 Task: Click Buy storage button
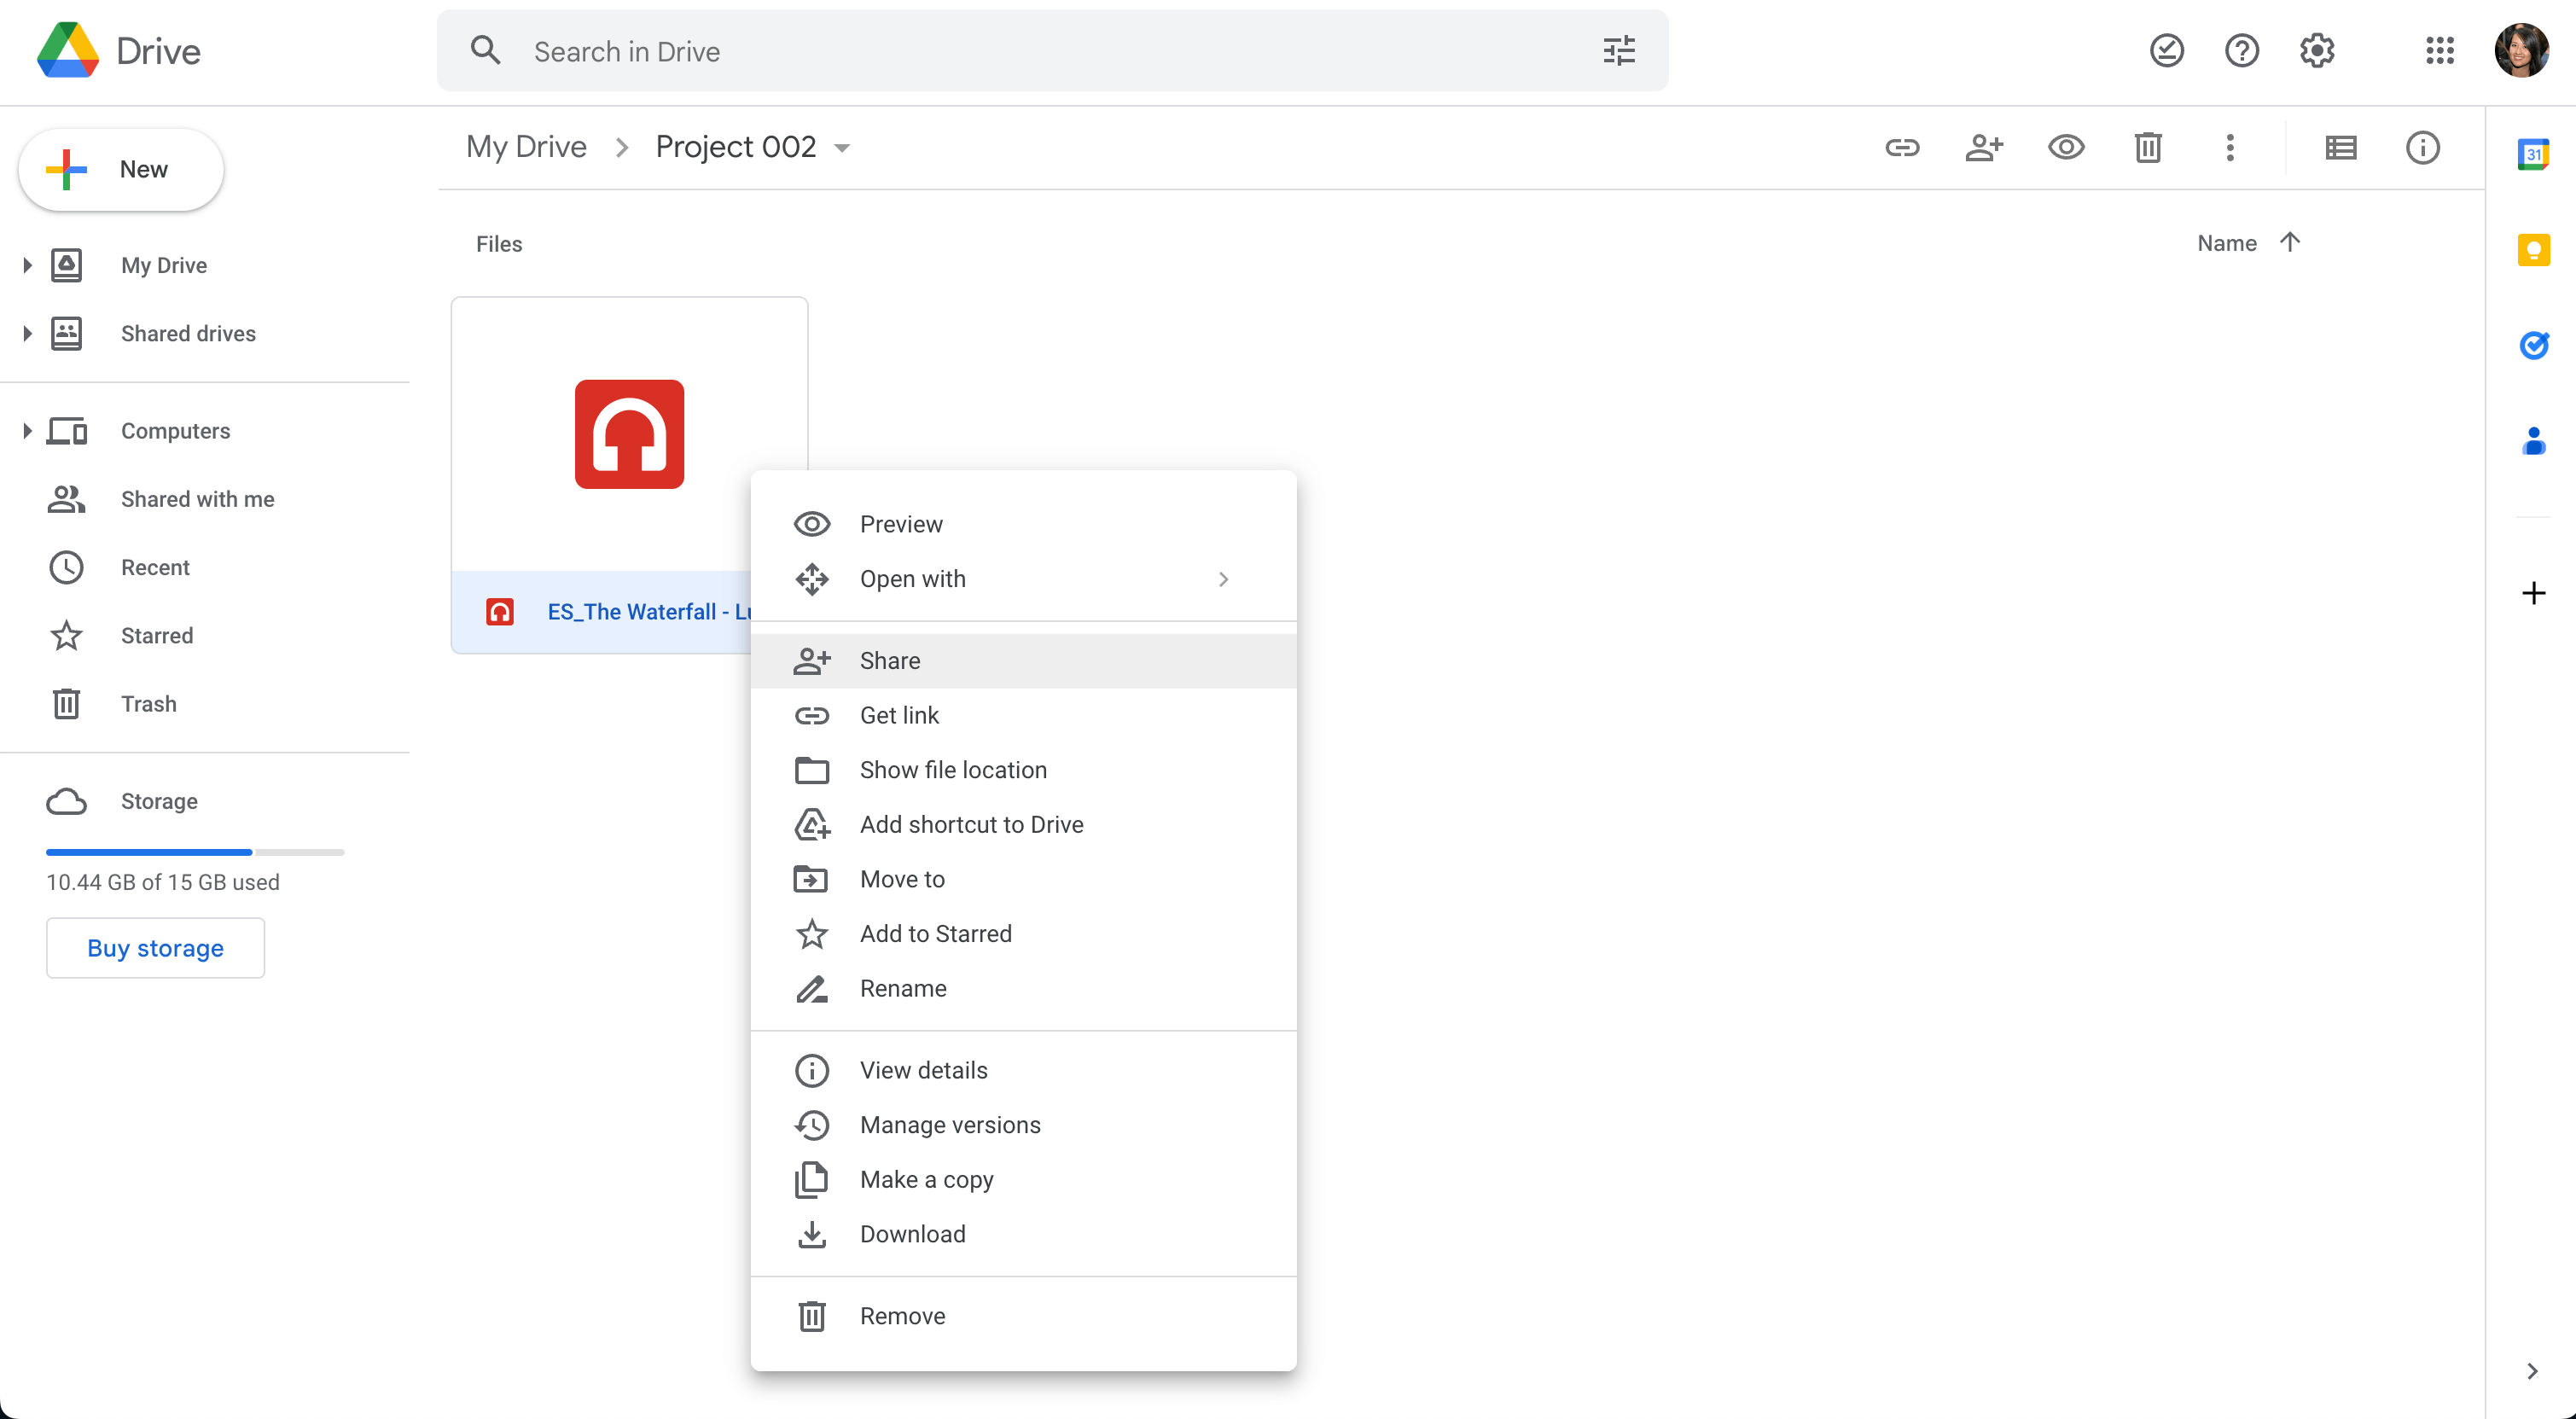tap(155, 947)
